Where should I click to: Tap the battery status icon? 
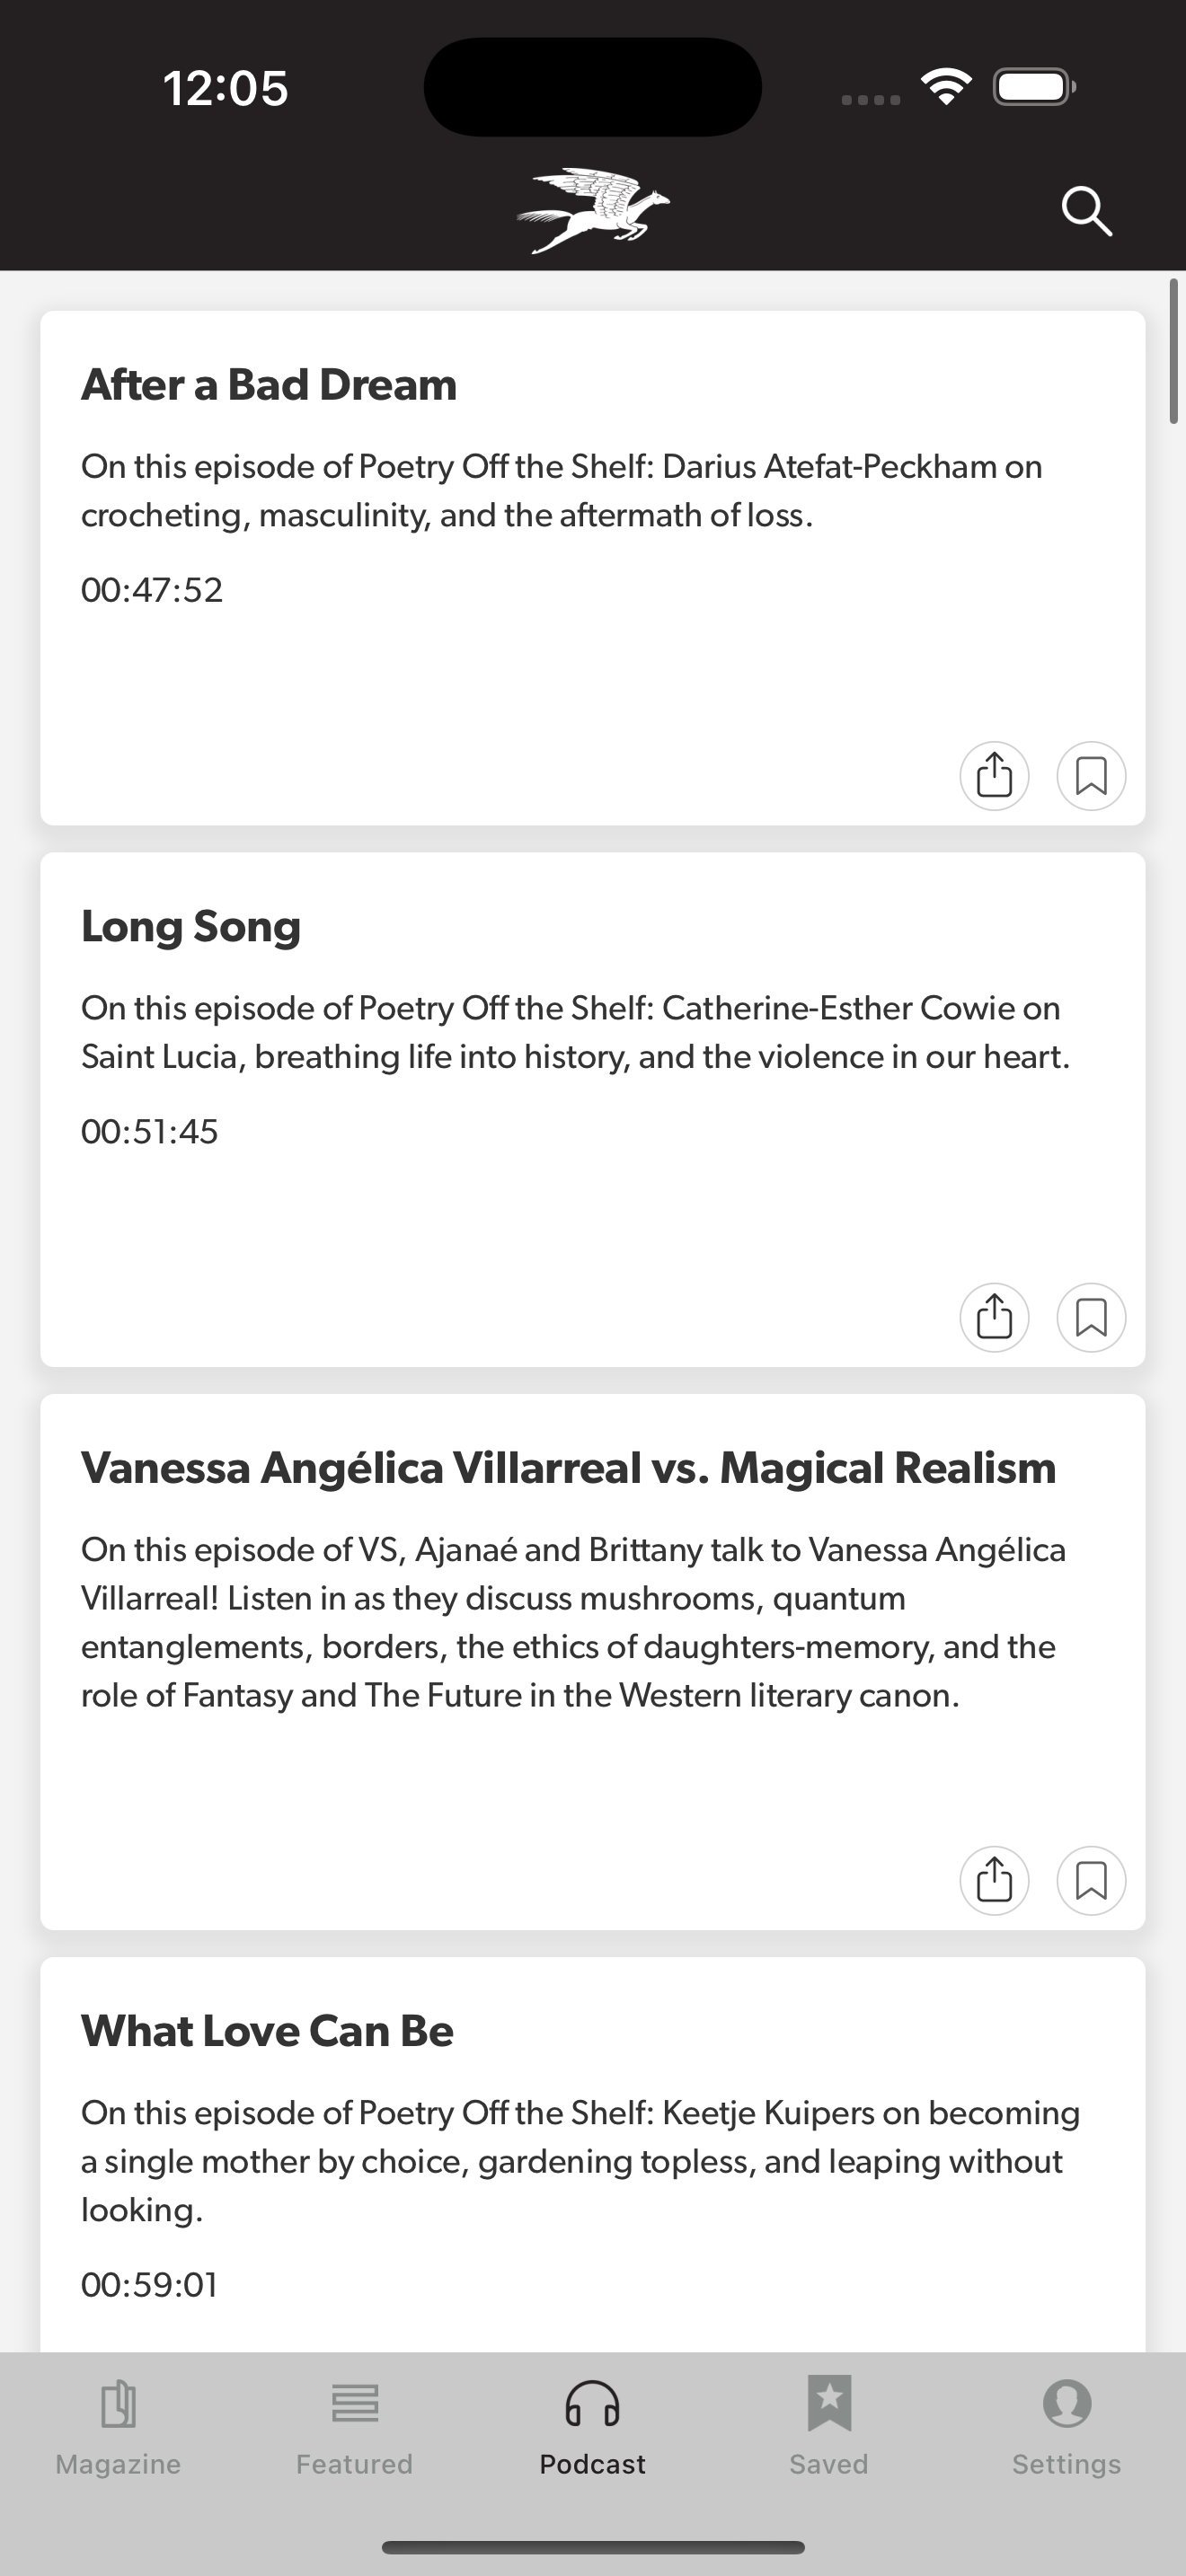click(1034, 87)
